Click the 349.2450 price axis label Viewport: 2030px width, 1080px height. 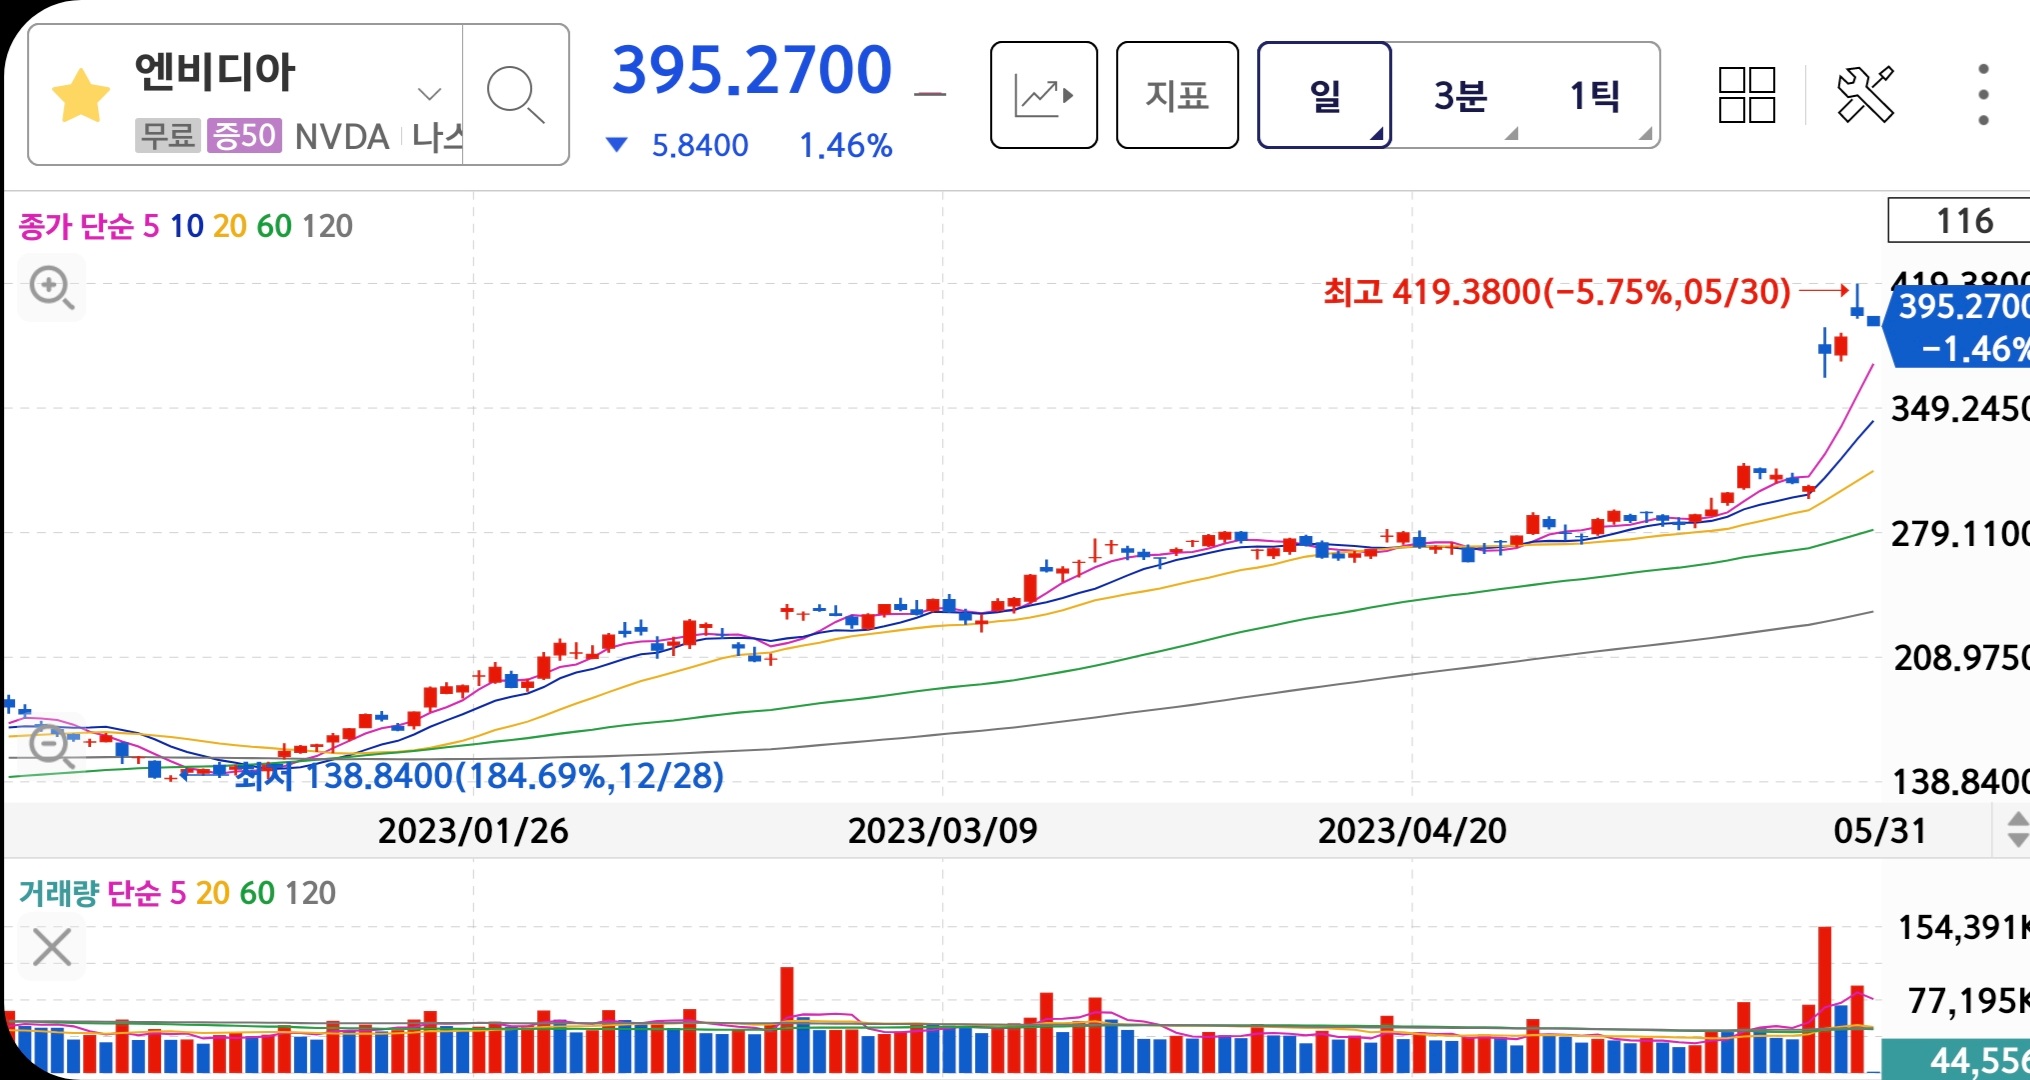pyautogui.click(x=1960, y=409)
